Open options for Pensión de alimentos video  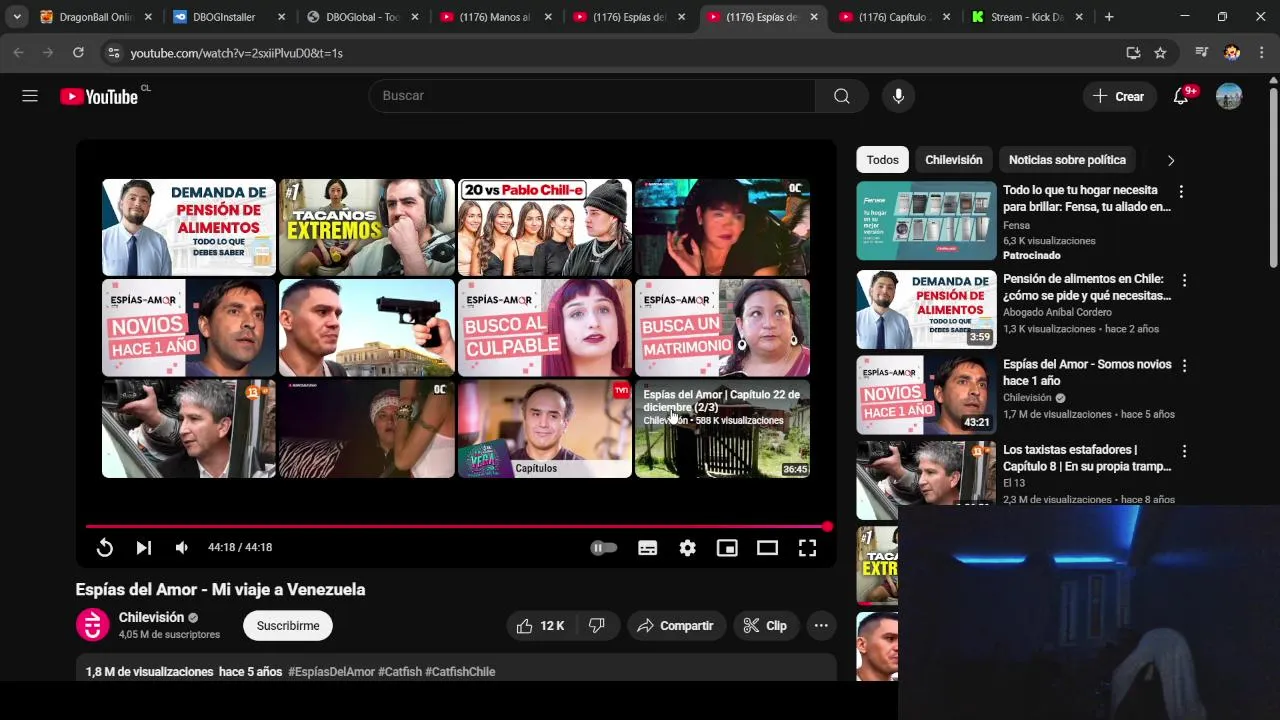[1184, 281]
